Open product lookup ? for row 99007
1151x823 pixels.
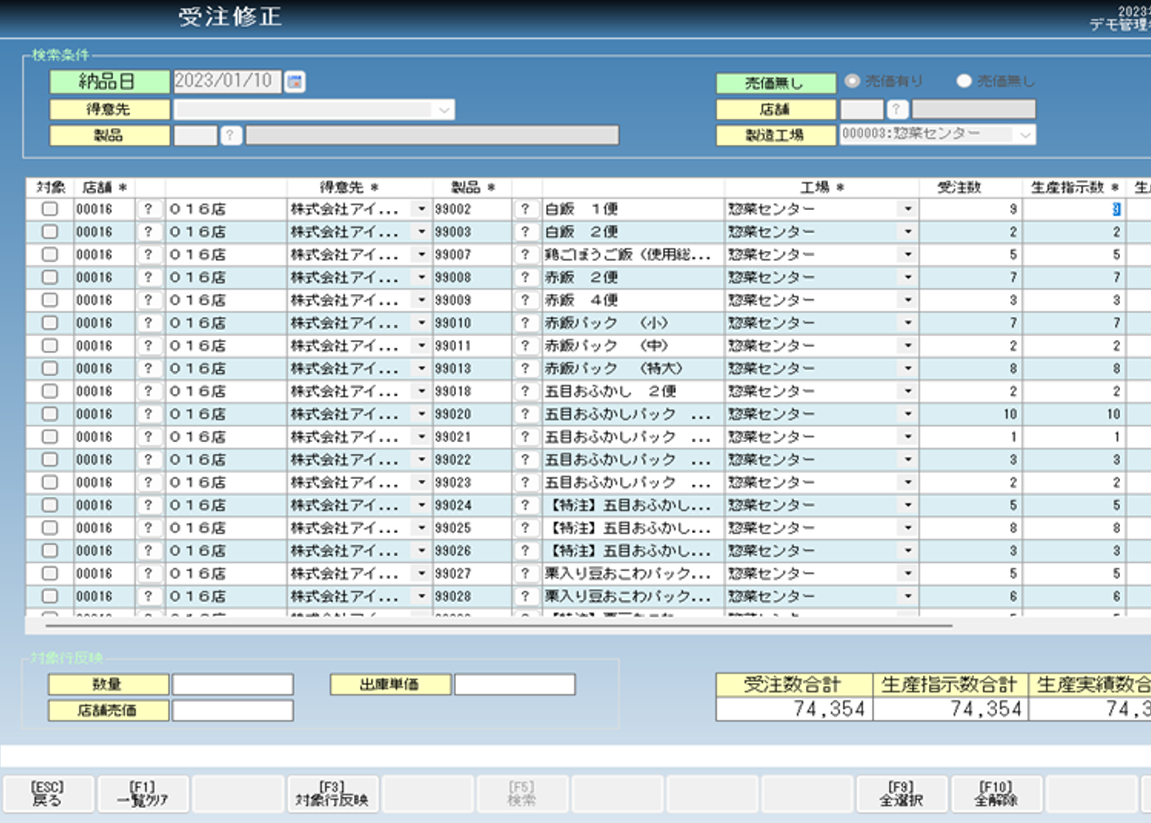tap(525, 255)
